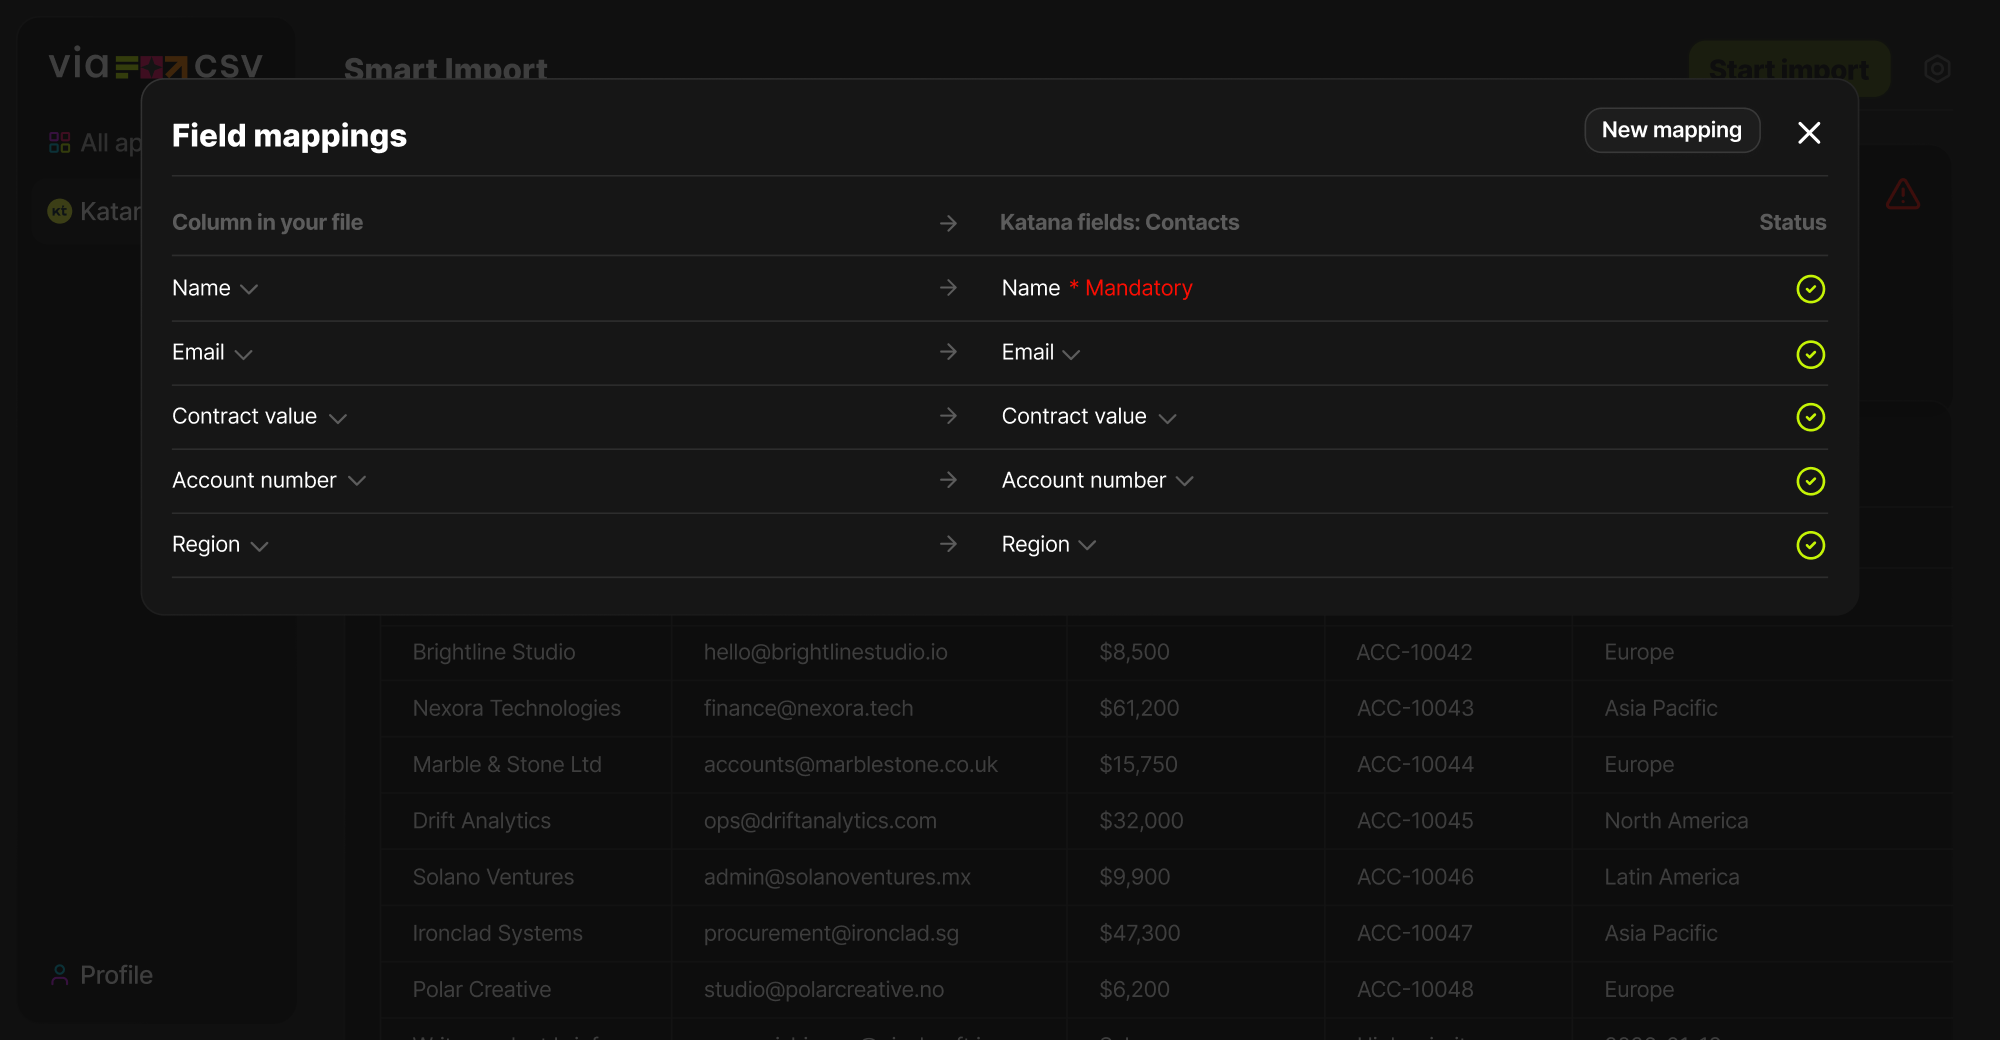Open the Account number file column dropdown
The height and width of the screenshot is (1040, 2000).
pyautogui.click(x=269, y=480)
